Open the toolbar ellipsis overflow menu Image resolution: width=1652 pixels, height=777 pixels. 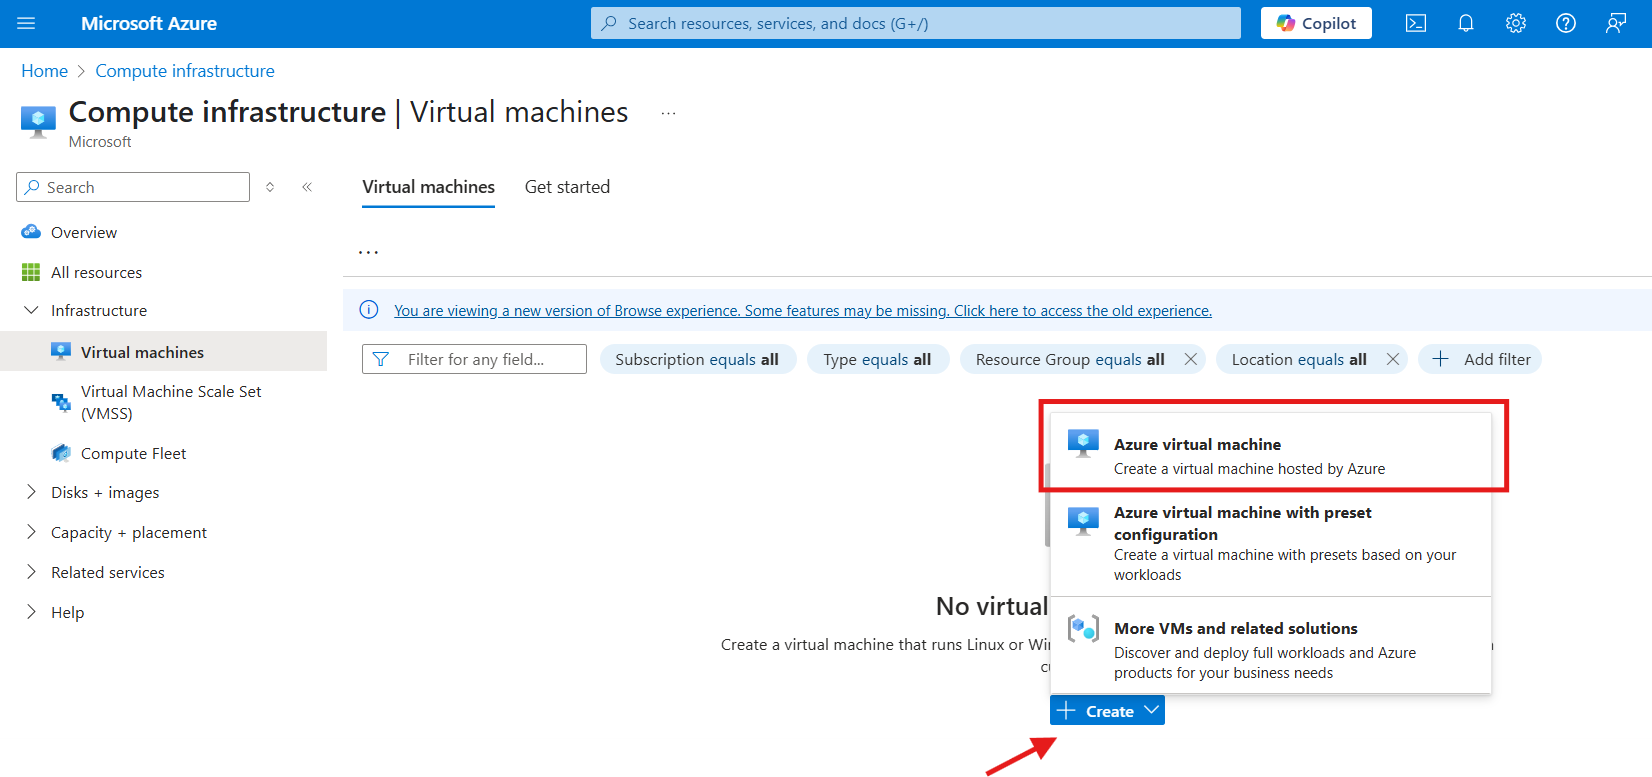[x=369, y=252]
